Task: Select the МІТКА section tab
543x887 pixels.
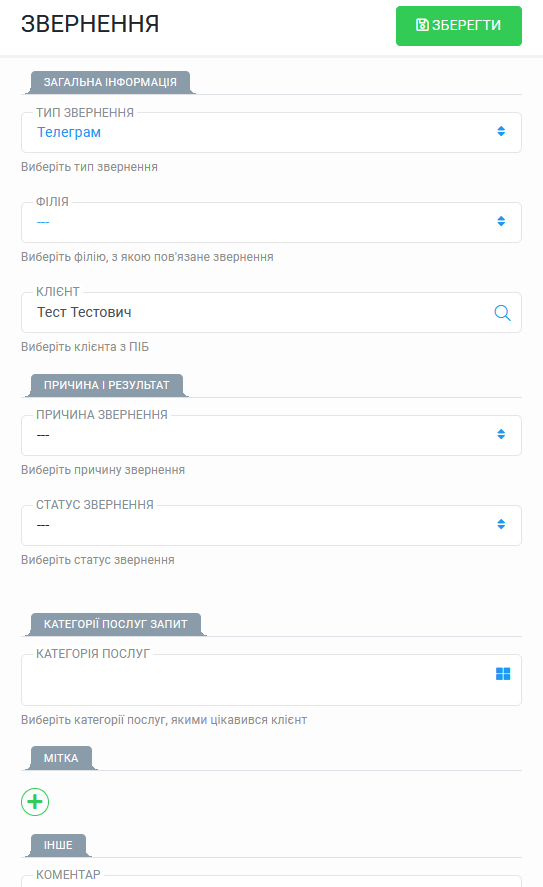Action: coord(61,758)
